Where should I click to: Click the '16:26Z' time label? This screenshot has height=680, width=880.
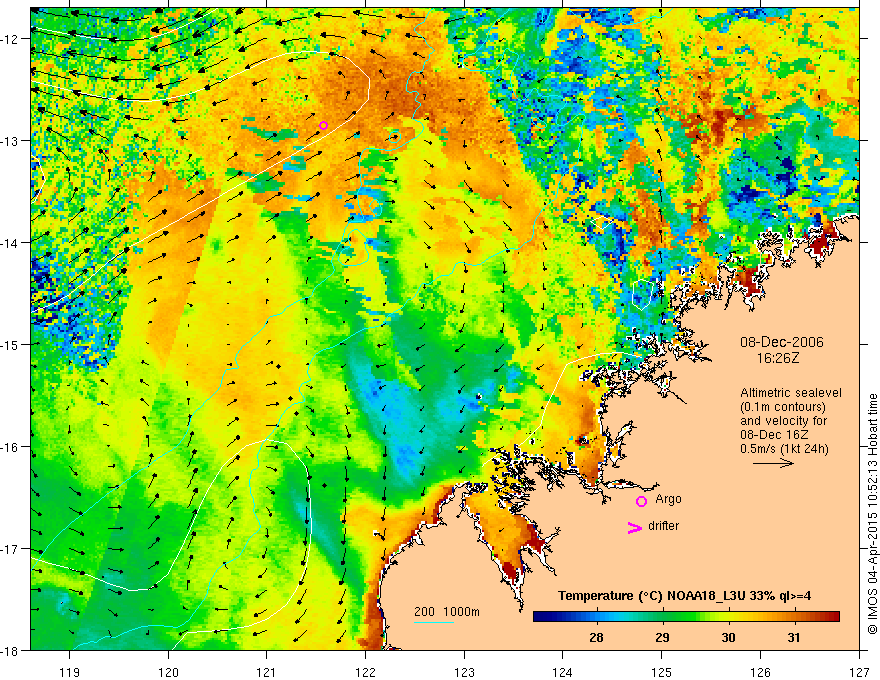click(777, 357)
